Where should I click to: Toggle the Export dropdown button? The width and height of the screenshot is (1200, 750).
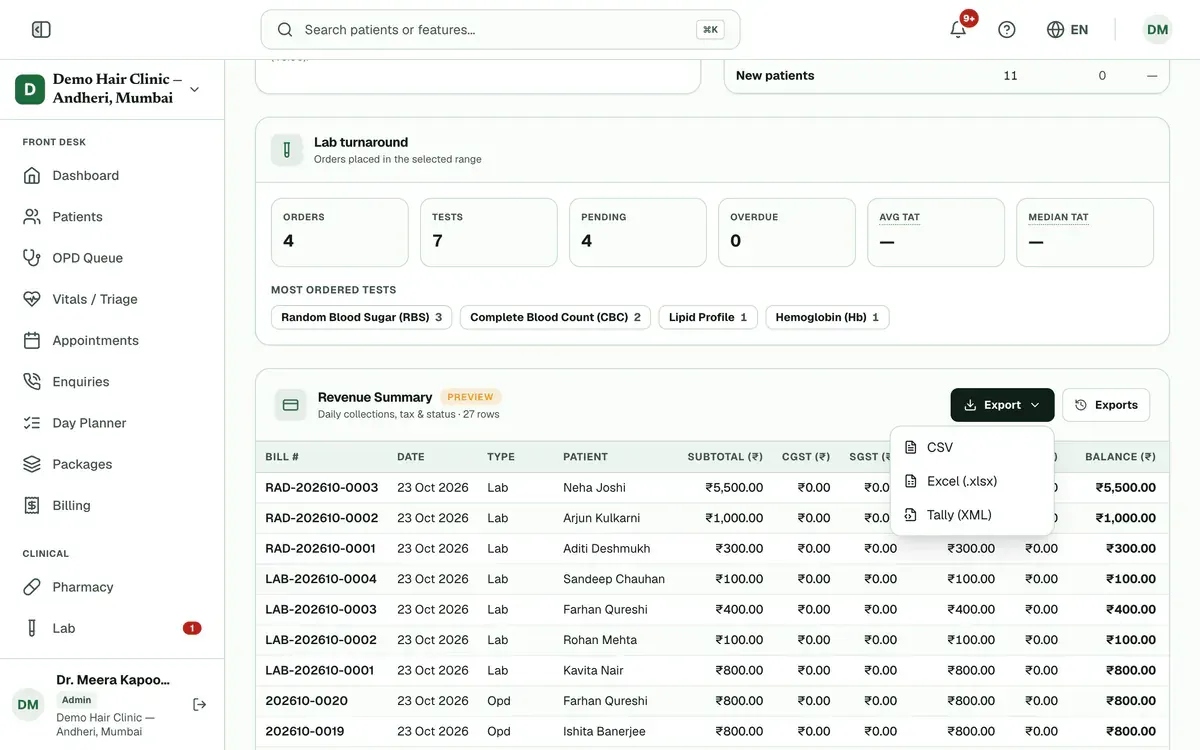(1002, 405)
